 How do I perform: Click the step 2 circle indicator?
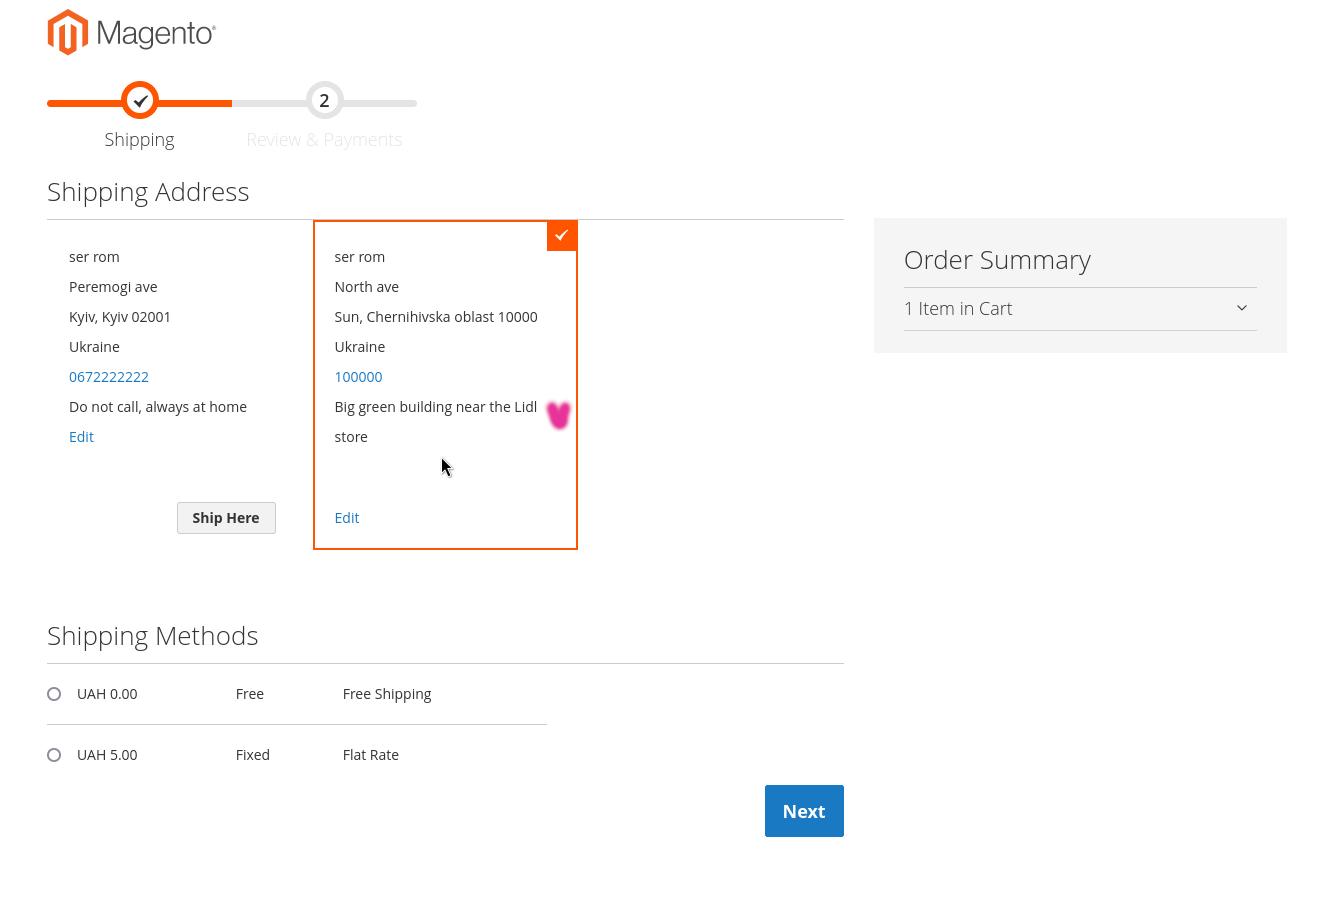point(324,101)
